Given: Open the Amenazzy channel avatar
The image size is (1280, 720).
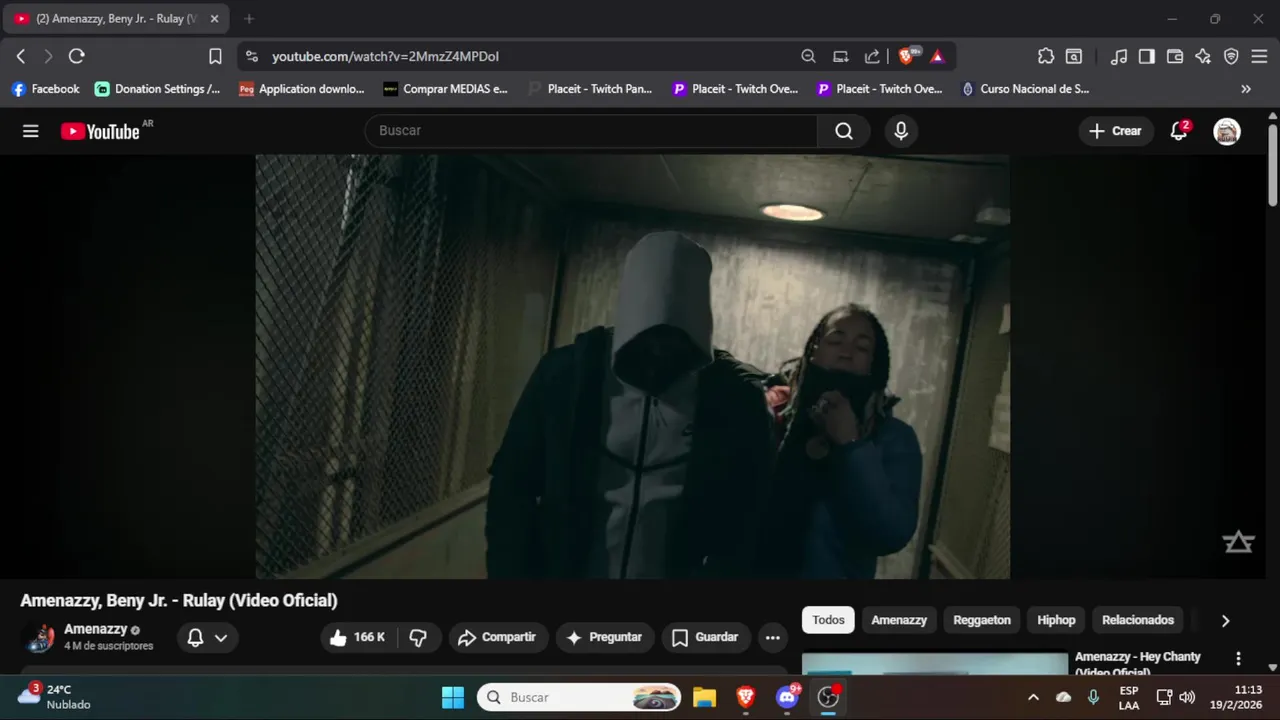Looking at the screenshot, I should tap(38, 637).
